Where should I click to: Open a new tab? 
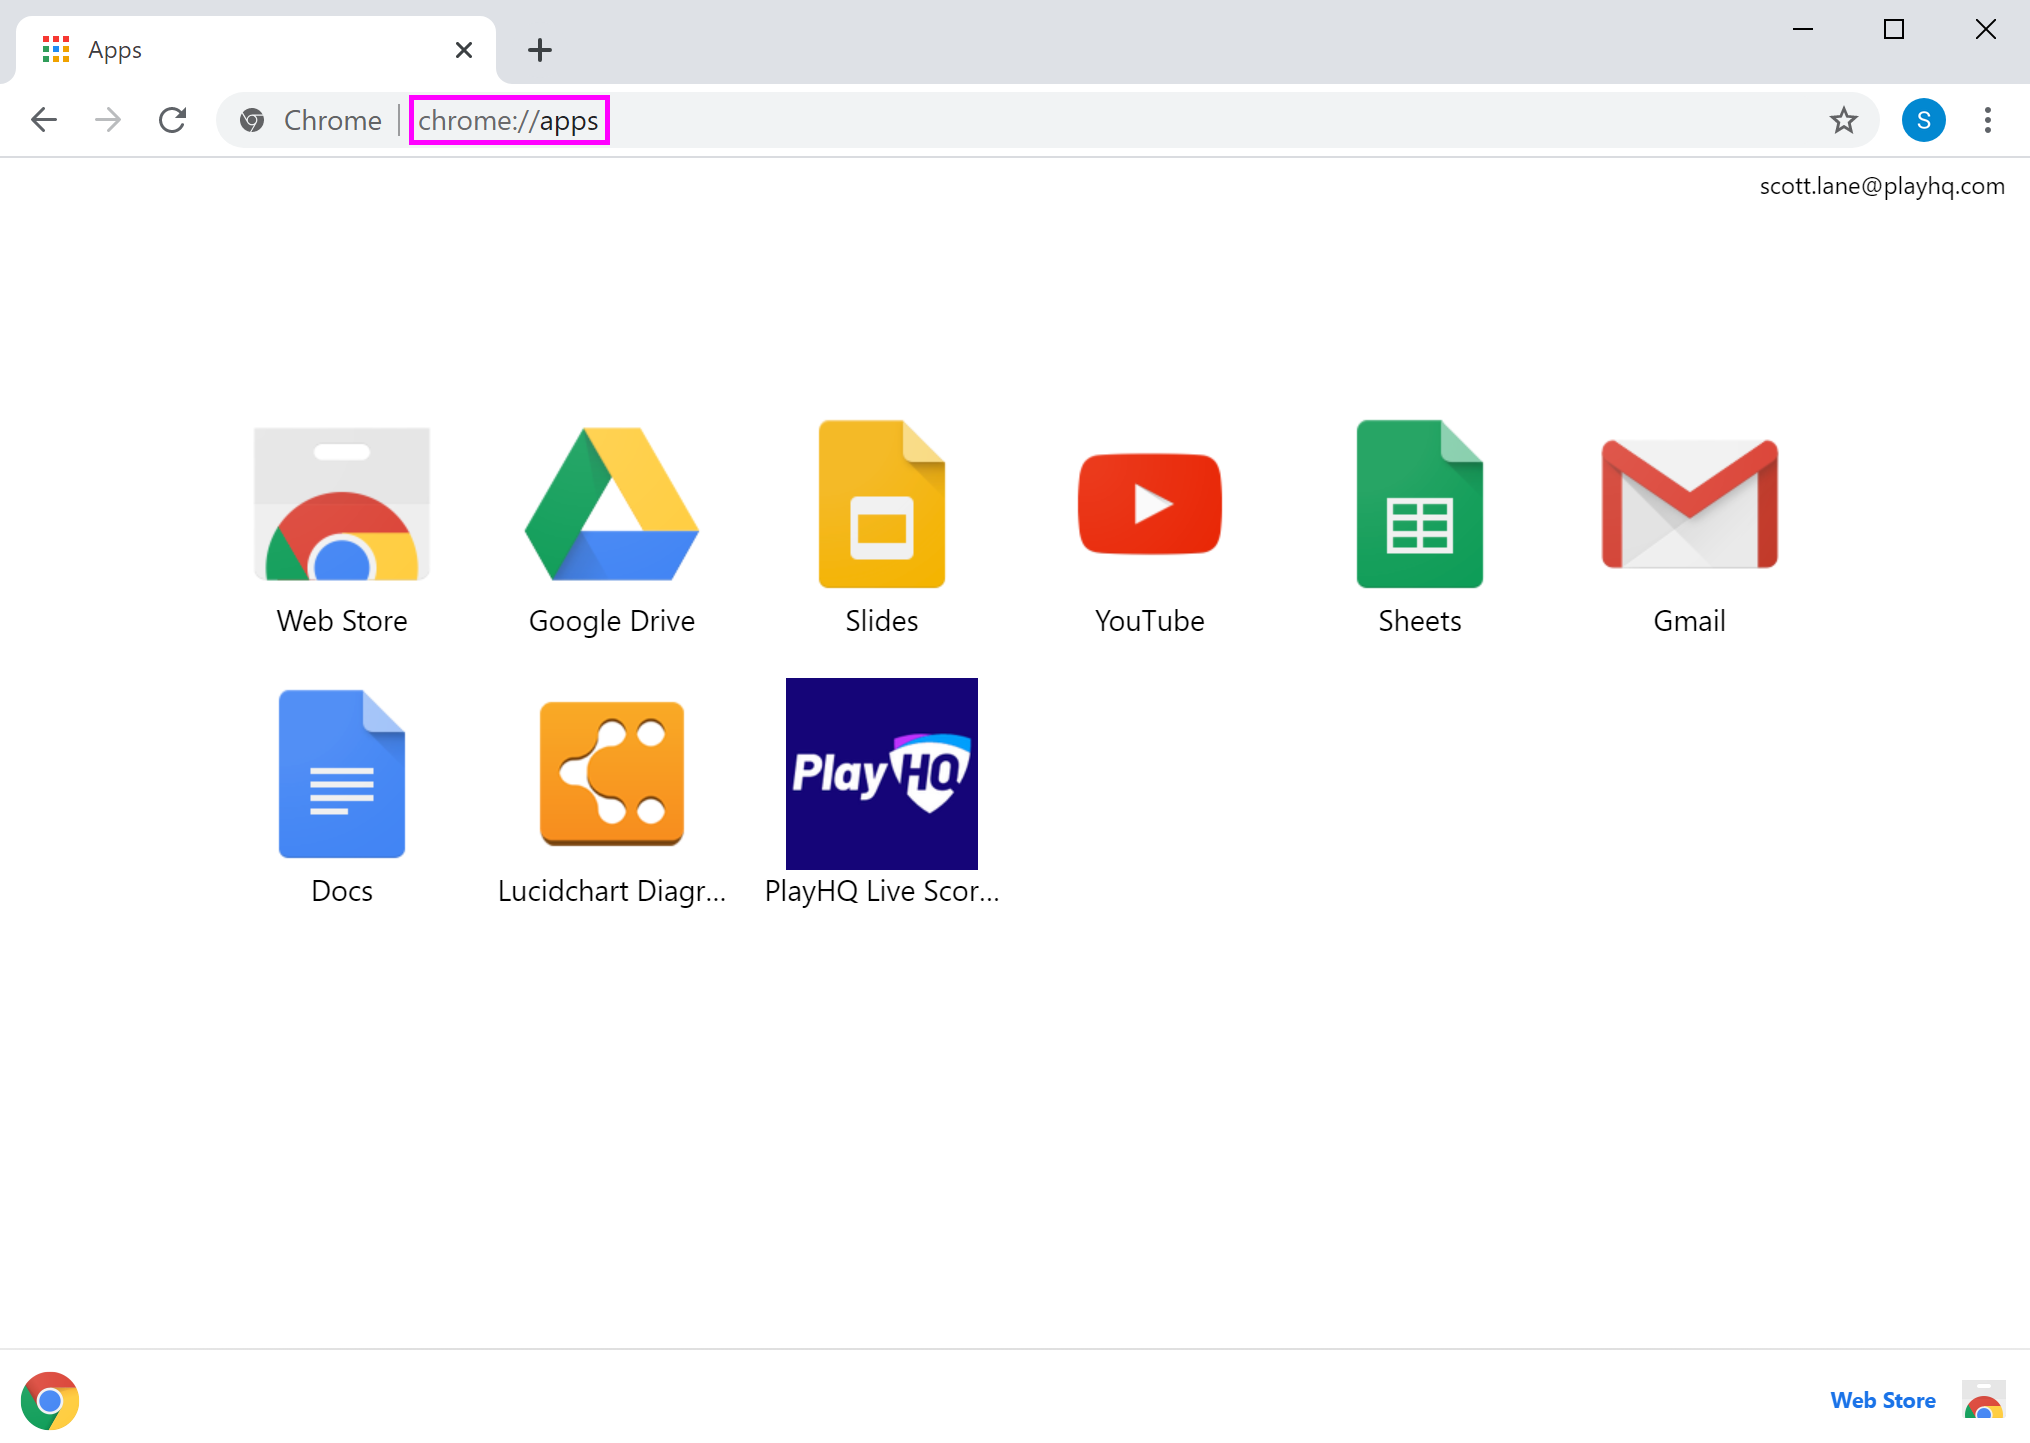pyautogui.click(x=540, y=50)
